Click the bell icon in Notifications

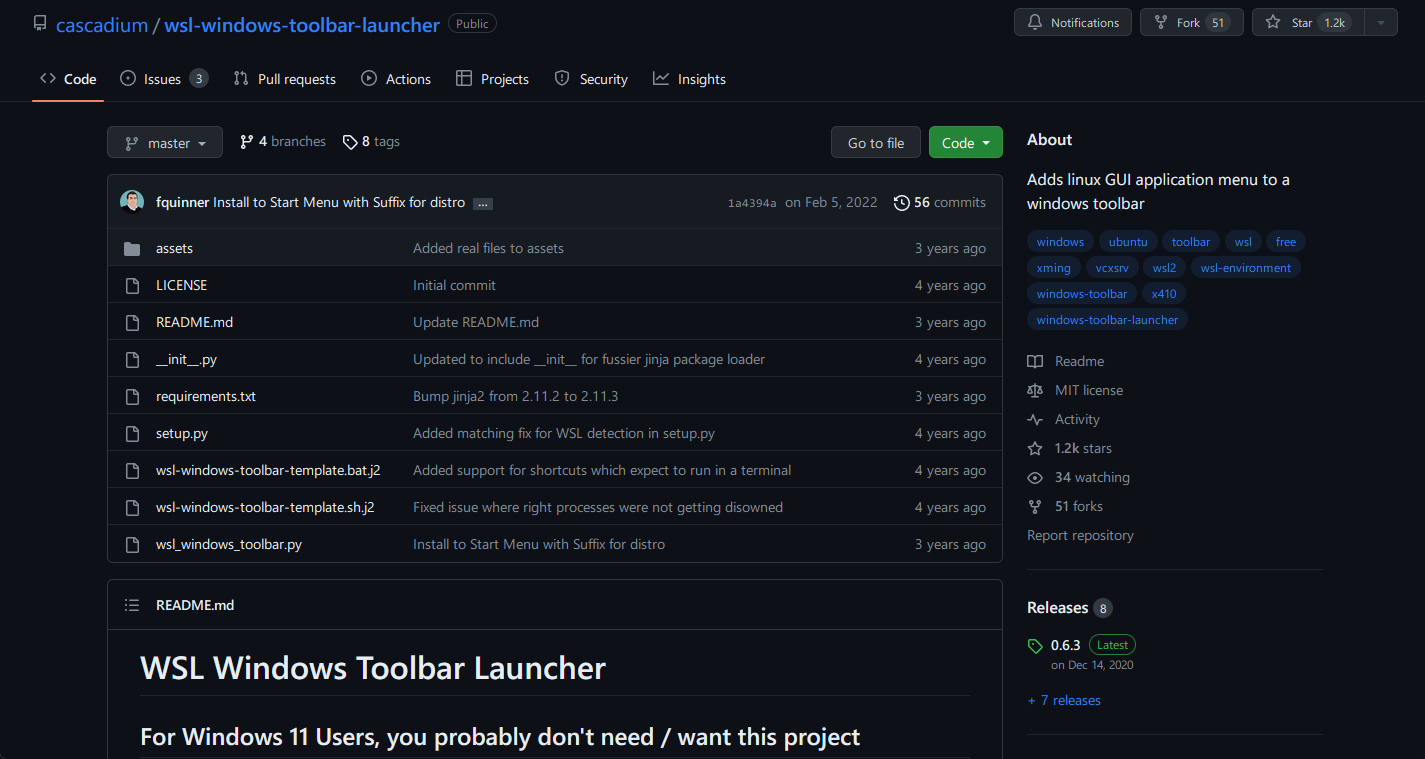tap(1035, 22)
